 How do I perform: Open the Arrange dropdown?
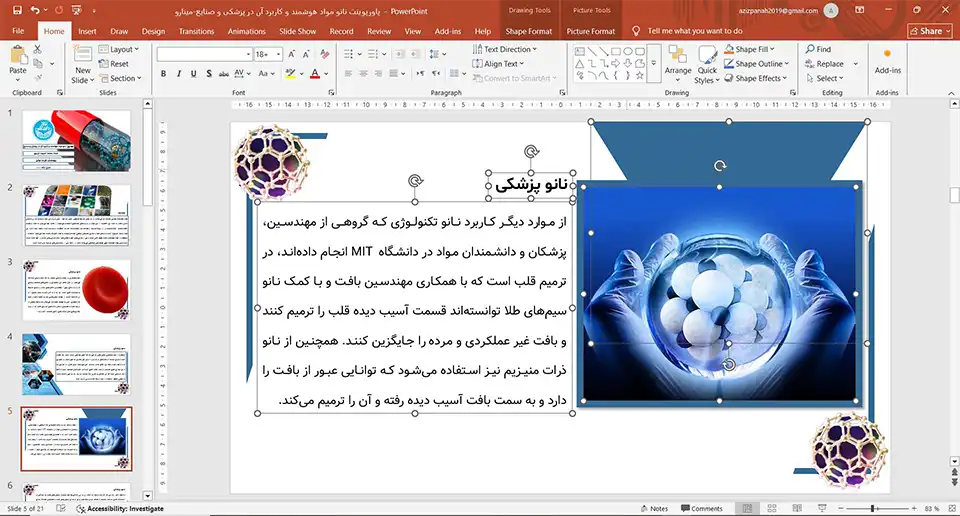[x=678, y=62]
